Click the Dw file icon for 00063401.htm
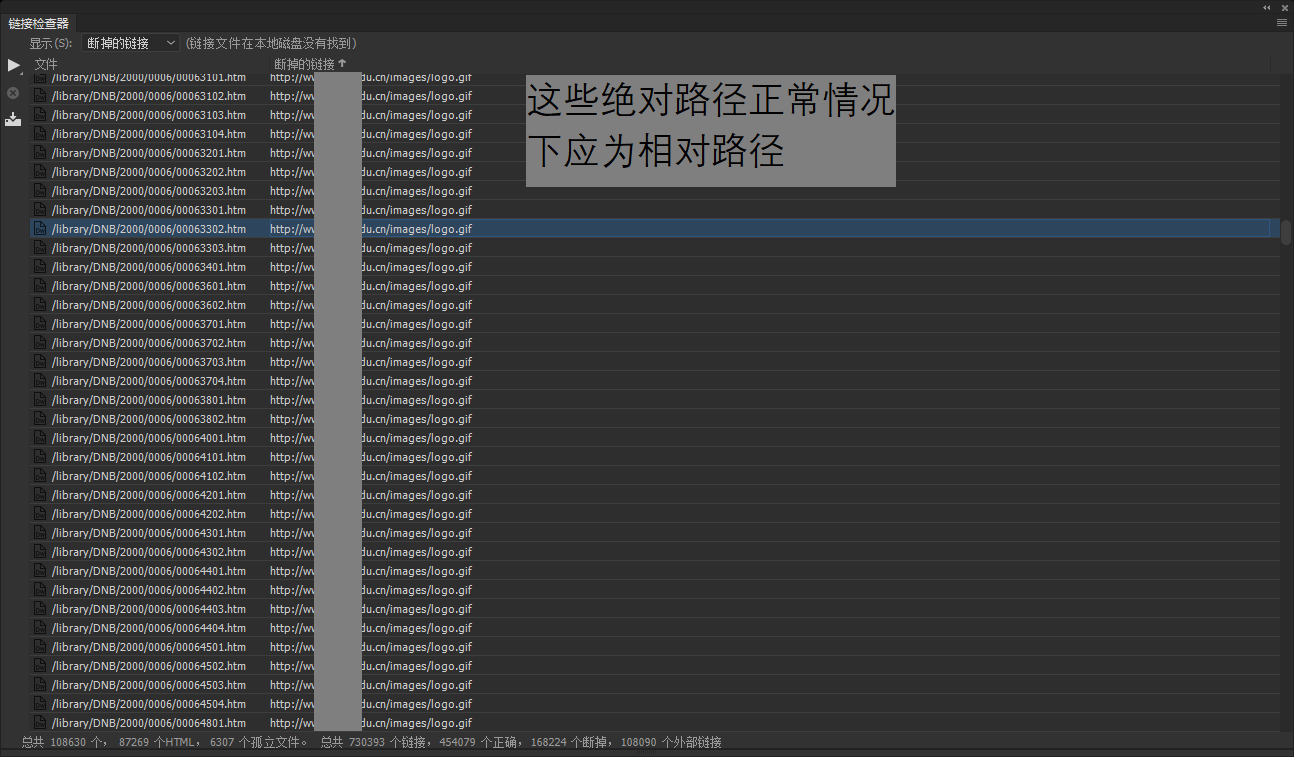The width and height of the screenshot is (1294, 757). [x=40, y=267]
